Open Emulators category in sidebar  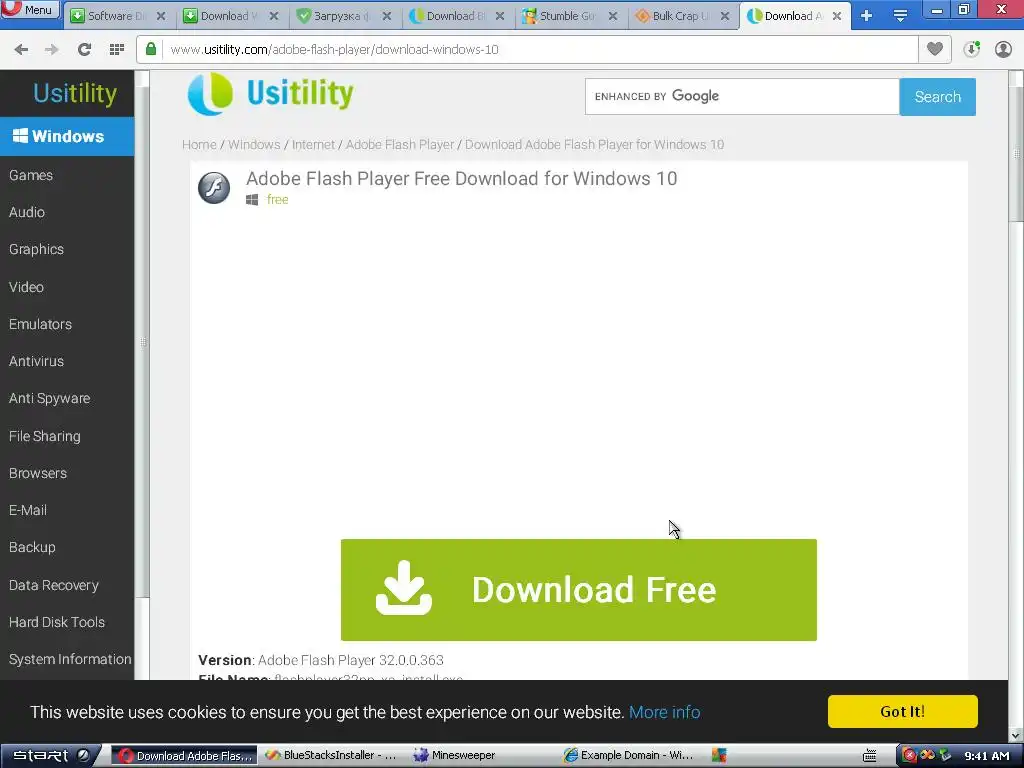tap(40, 324)
